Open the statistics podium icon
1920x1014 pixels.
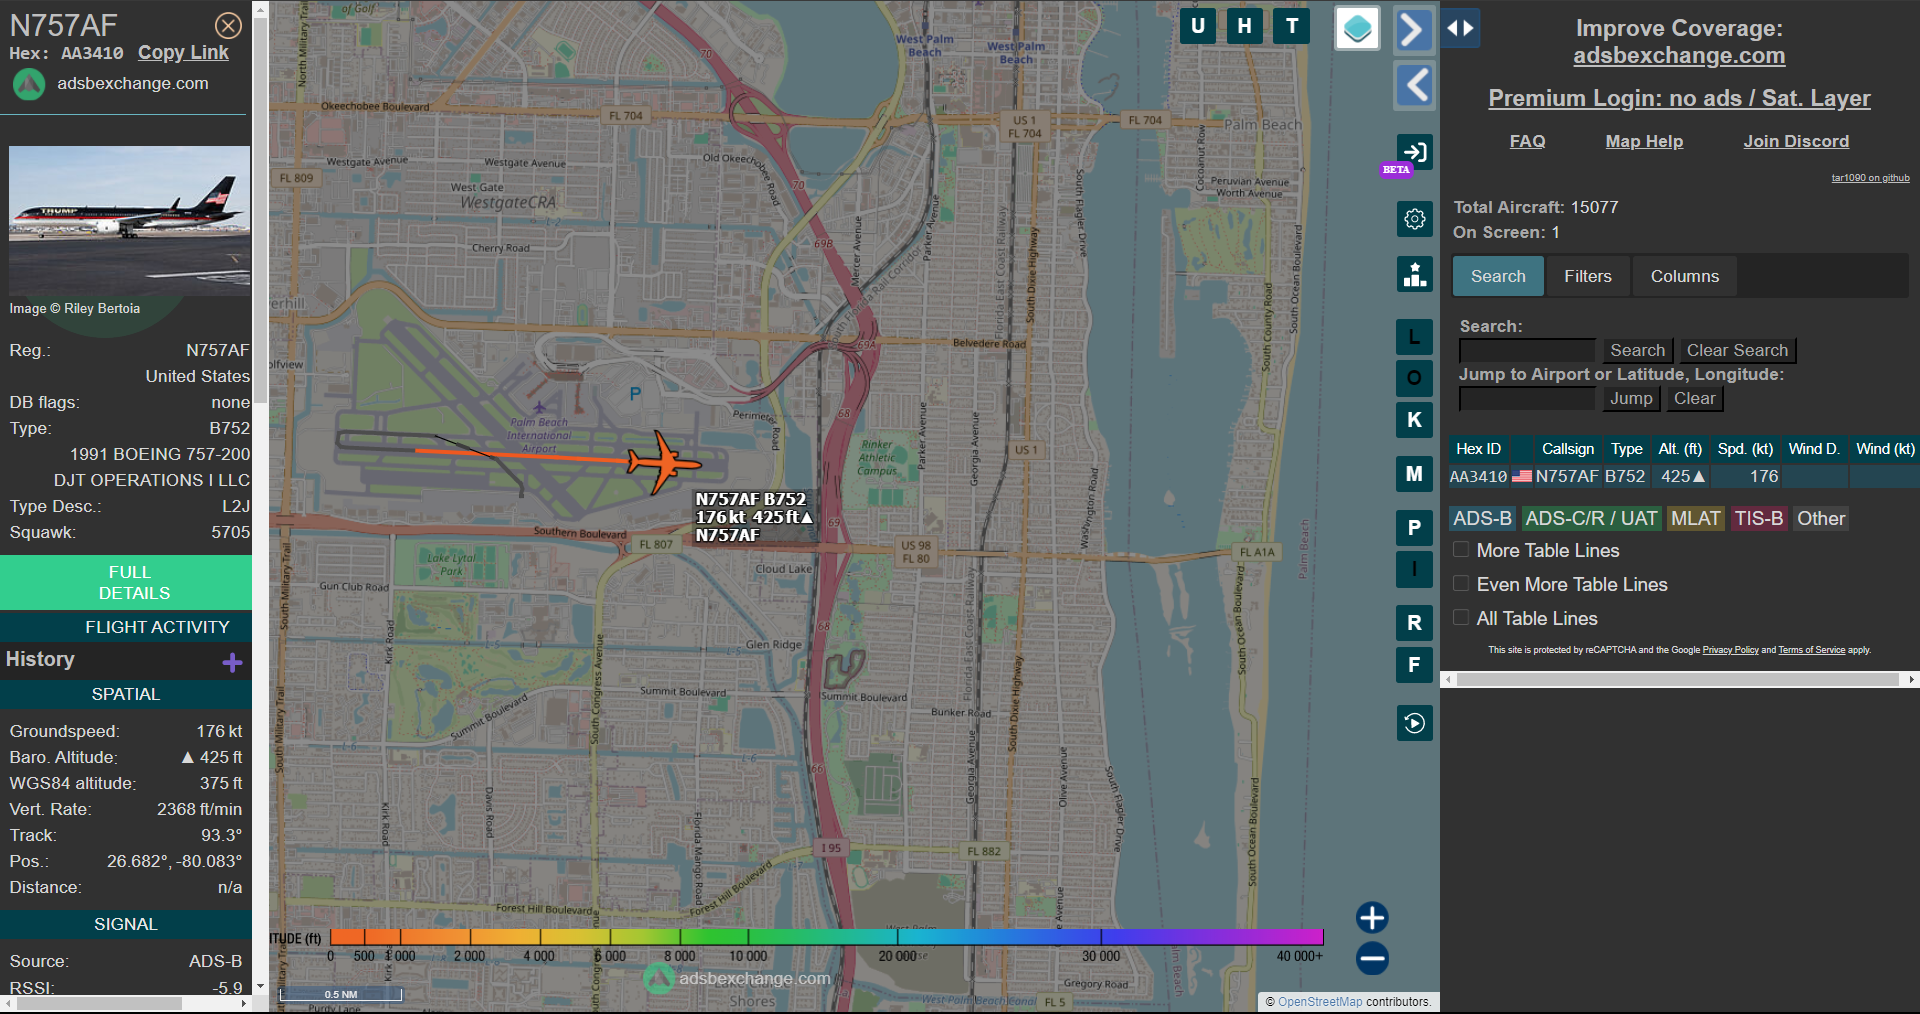1414,274
